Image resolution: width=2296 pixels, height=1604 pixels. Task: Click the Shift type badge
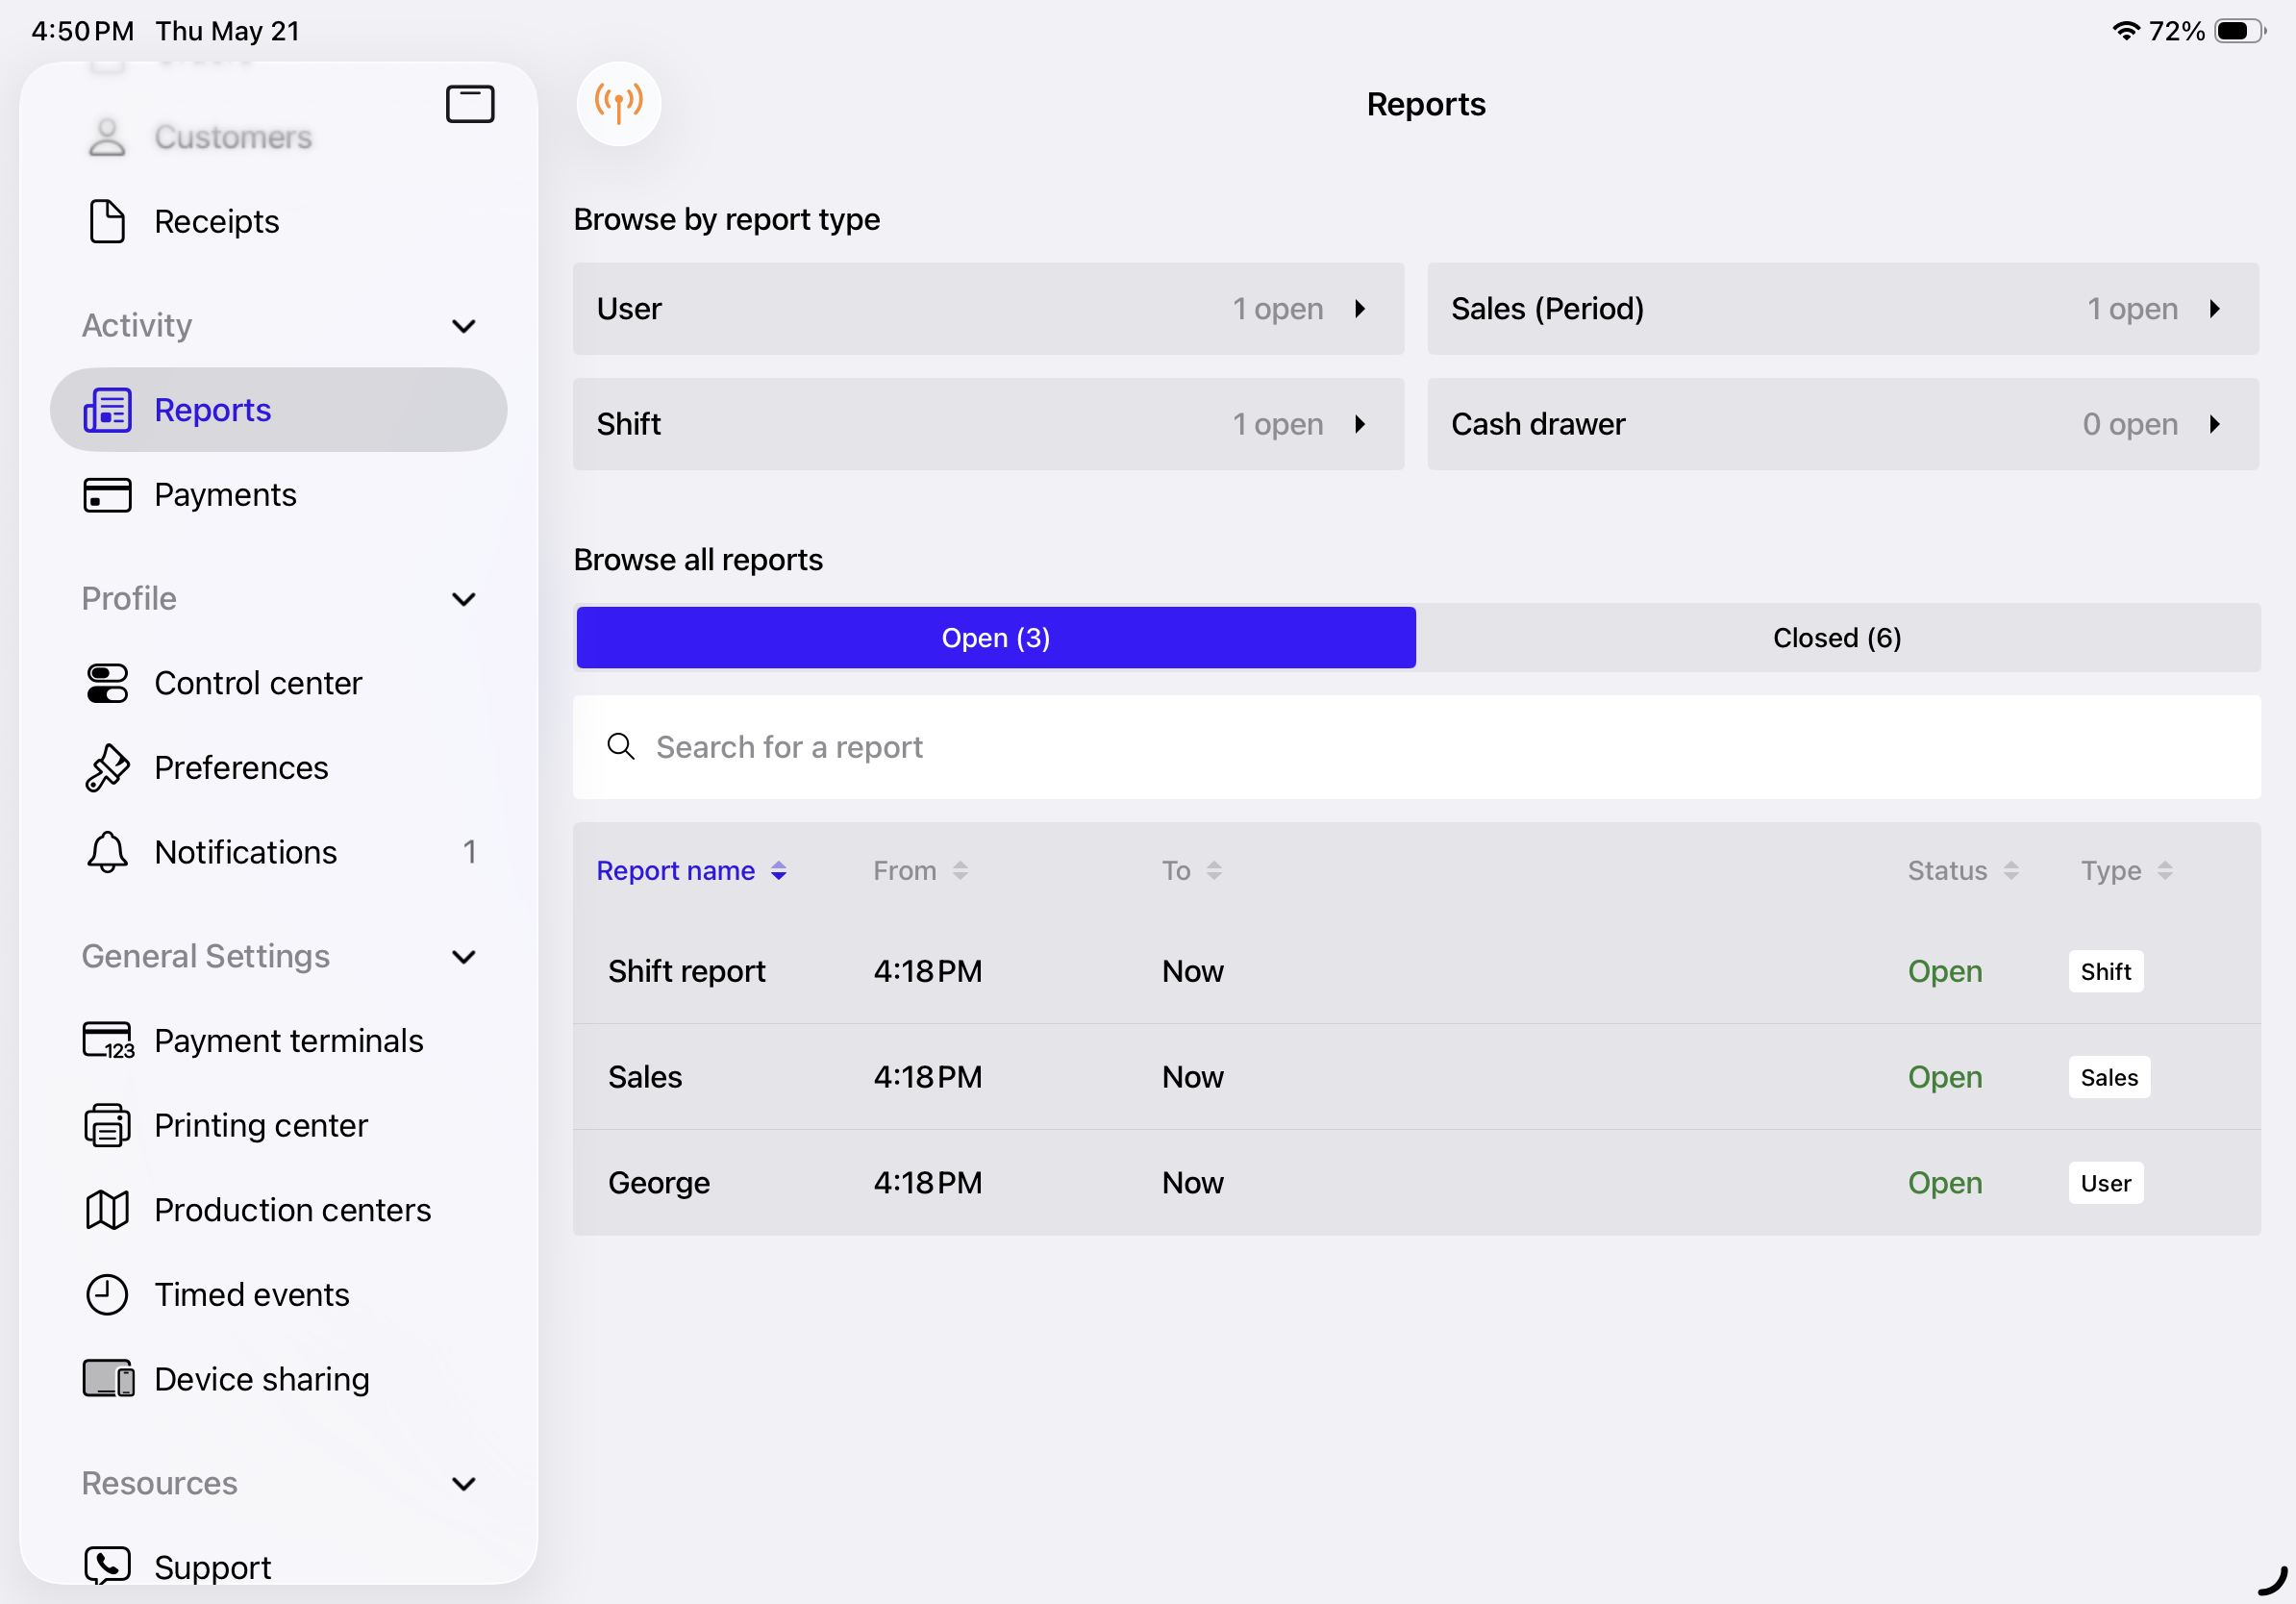pyautogui.click(x=2105, y=971)
